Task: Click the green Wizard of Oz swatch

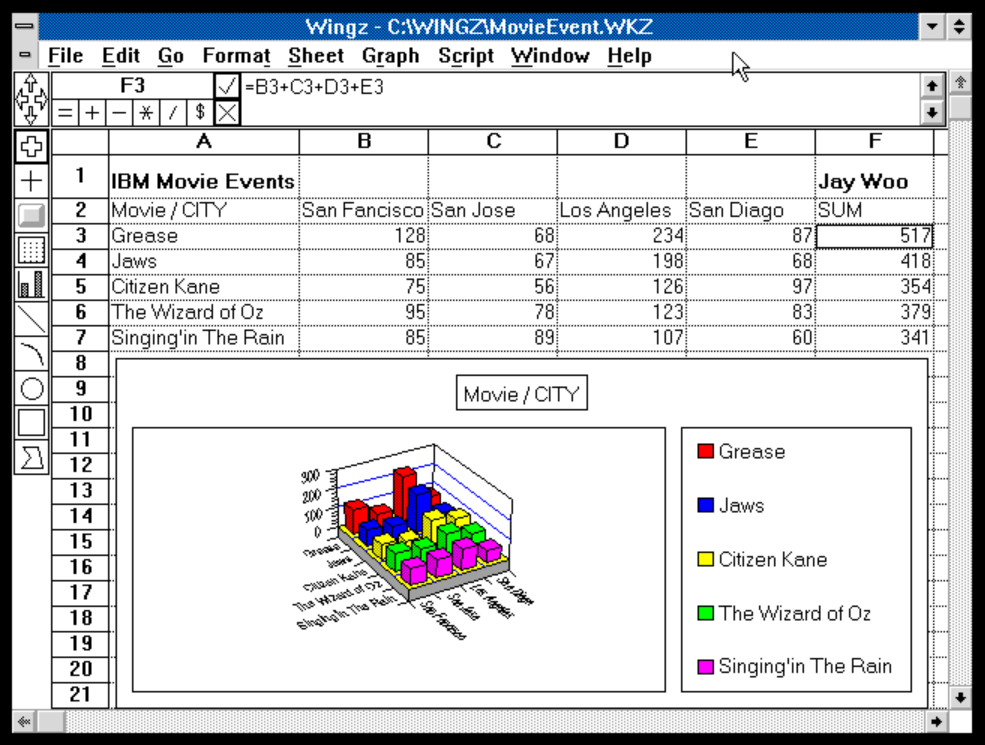Action: pos(705,612)
